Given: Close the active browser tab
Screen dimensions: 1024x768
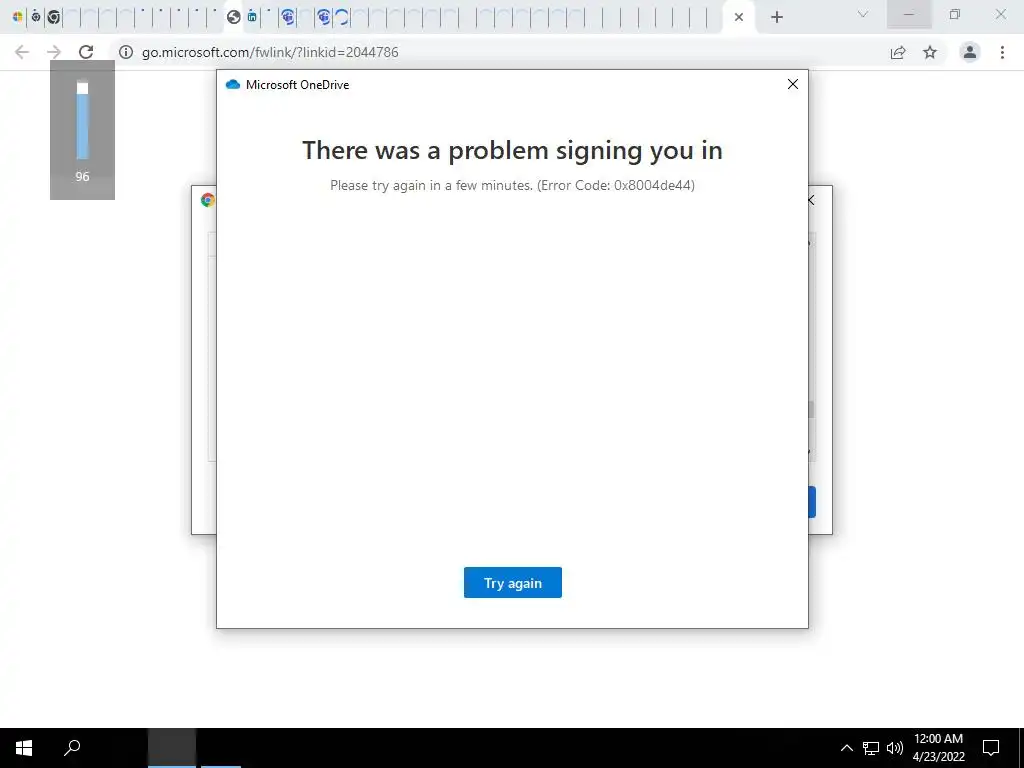Looking at the screenshot, I should 739,17.
